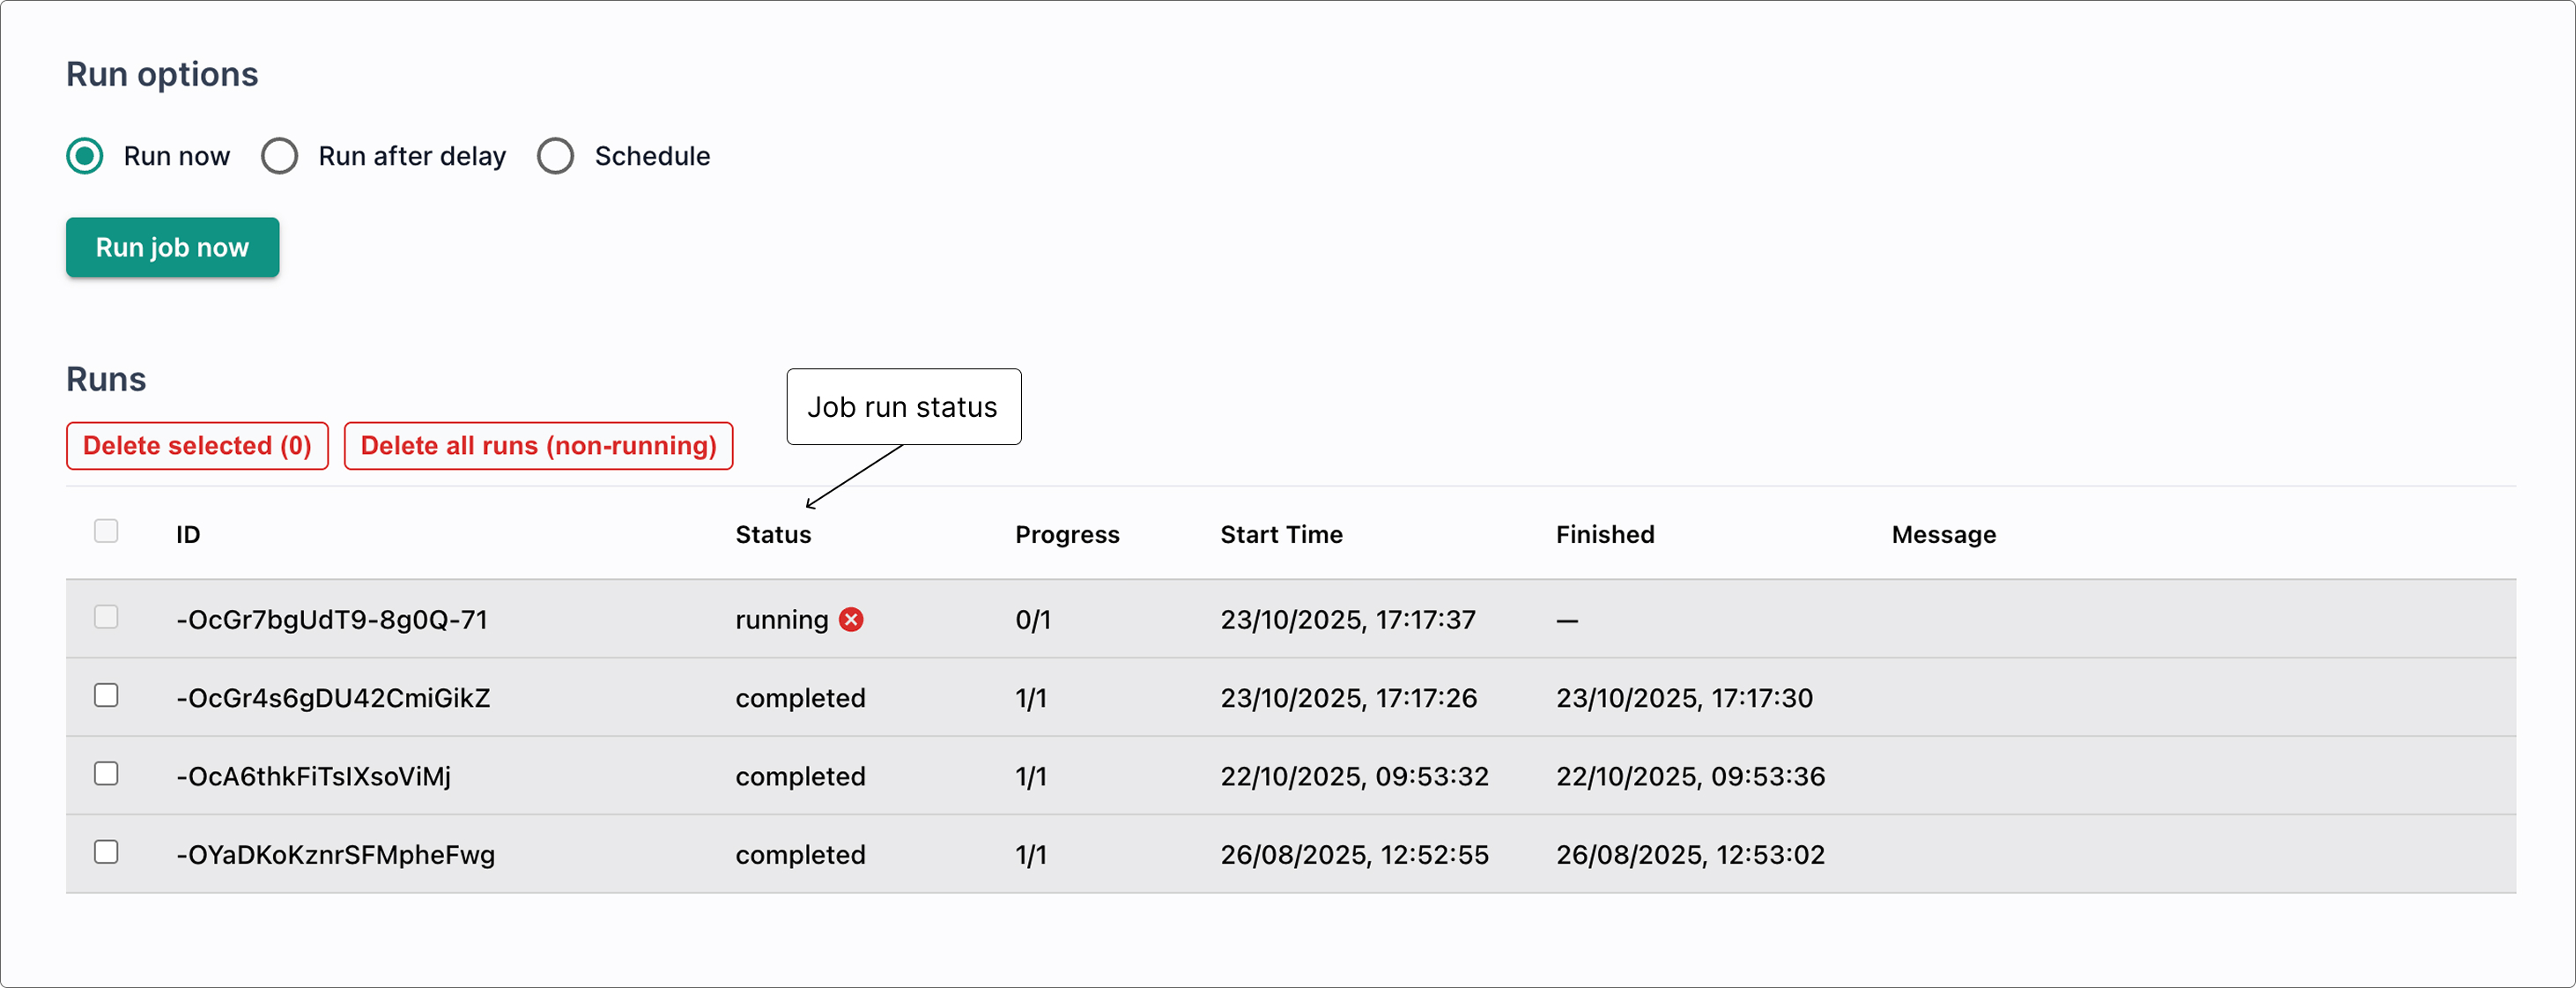This screenshot has height=988, width=2576.
Task: Toggle the select-all checkbox in table header
Action: [x=106, y=531]
